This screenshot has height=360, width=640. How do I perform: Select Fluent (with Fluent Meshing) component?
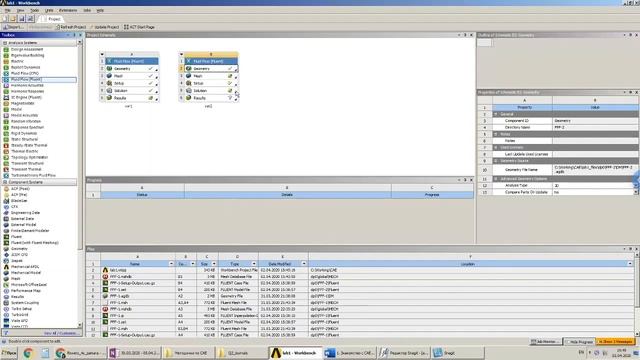34,242
